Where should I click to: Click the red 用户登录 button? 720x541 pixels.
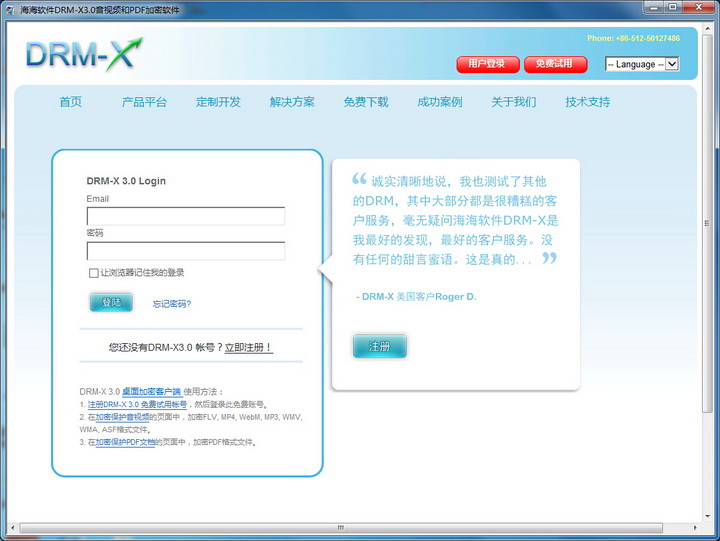tap(488, 64)
